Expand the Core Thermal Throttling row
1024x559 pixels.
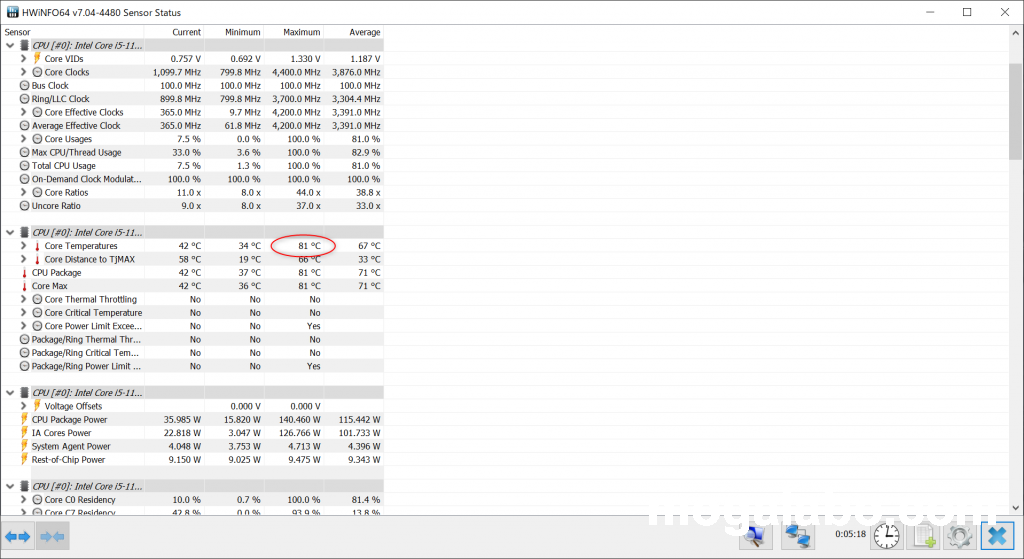pos(24,300)
